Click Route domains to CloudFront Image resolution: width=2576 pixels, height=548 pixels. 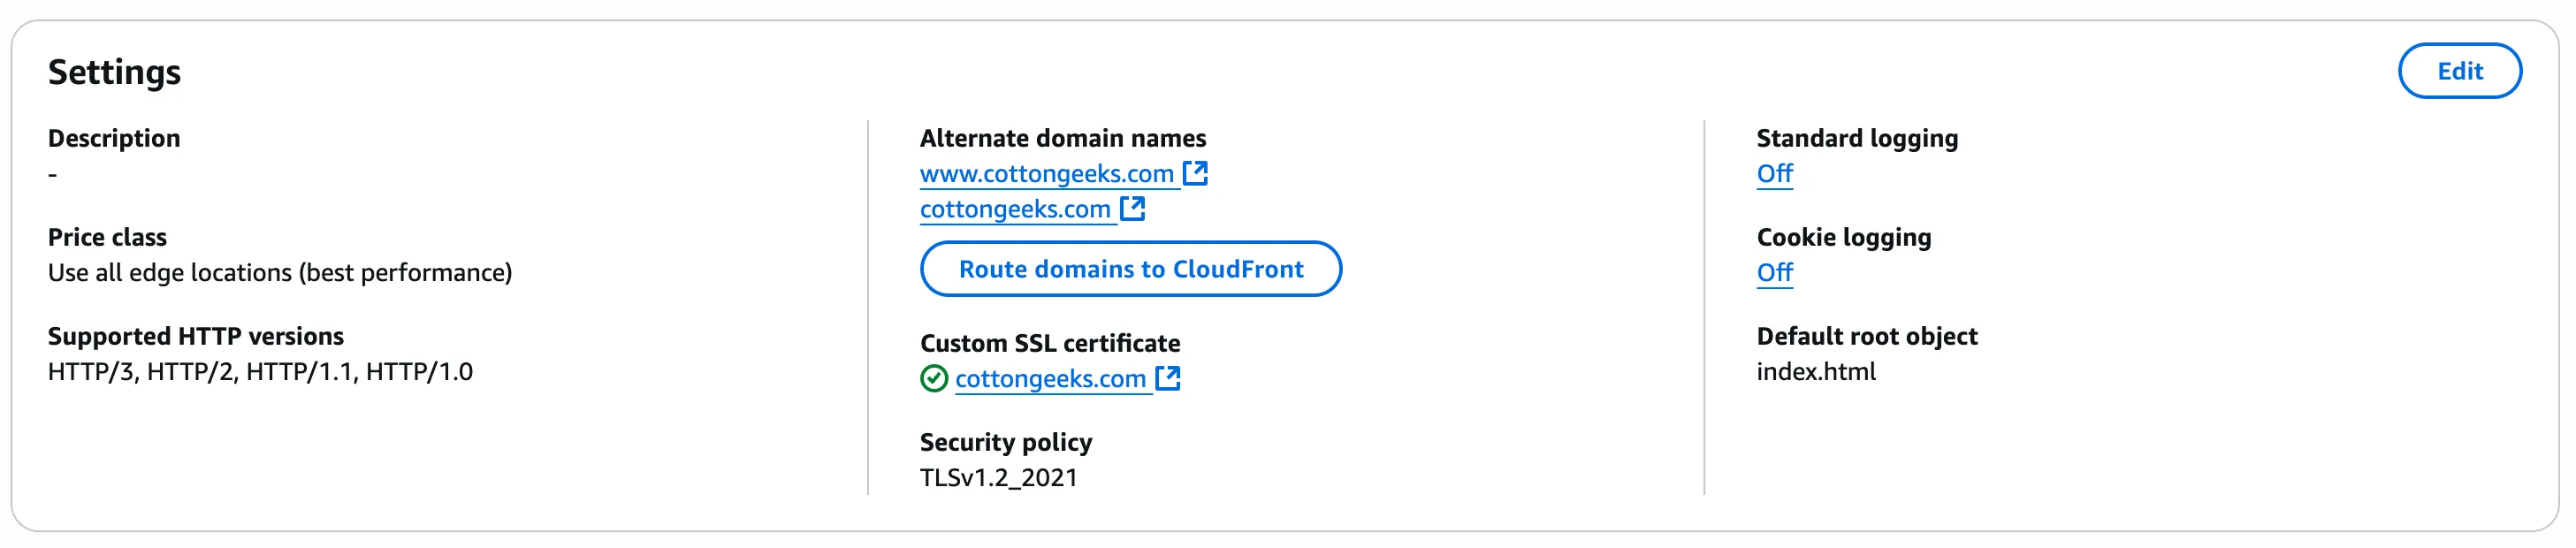pyautogui.click(x=1130, y=268)
